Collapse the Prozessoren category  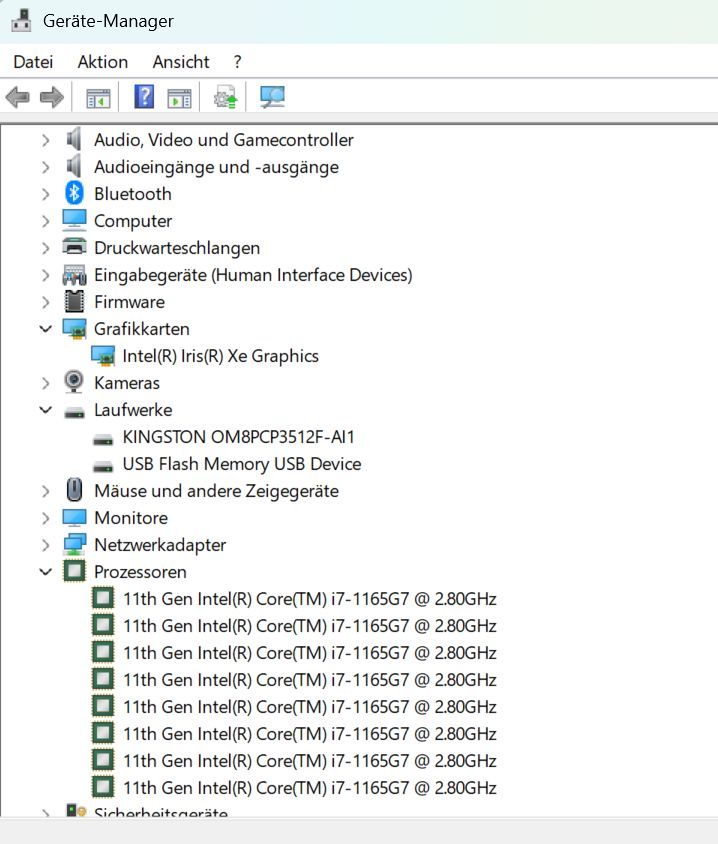pos(46,572)
